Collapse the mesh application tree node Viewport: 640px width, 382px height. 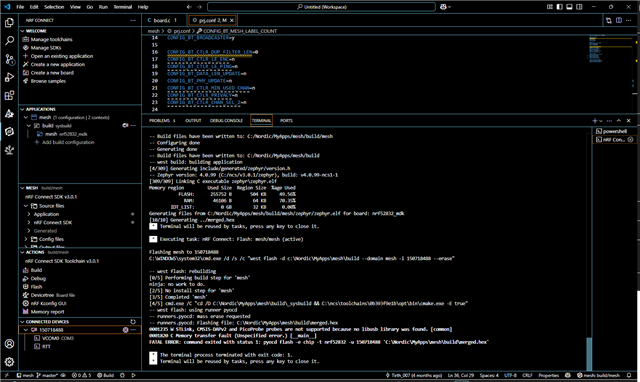click(x=26, y=118)
